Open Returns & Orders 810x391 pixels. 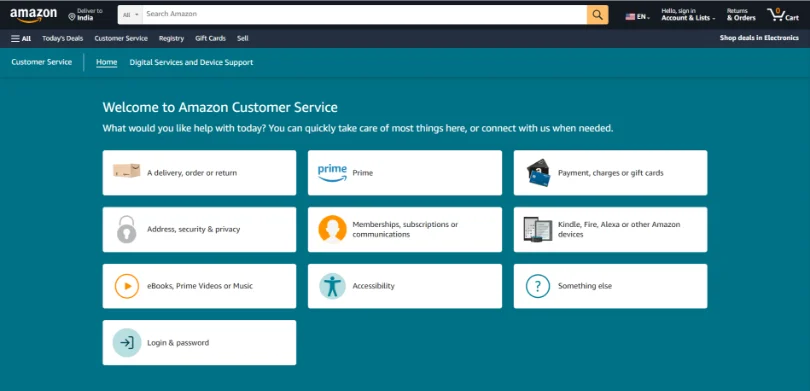tap(741, 14)
